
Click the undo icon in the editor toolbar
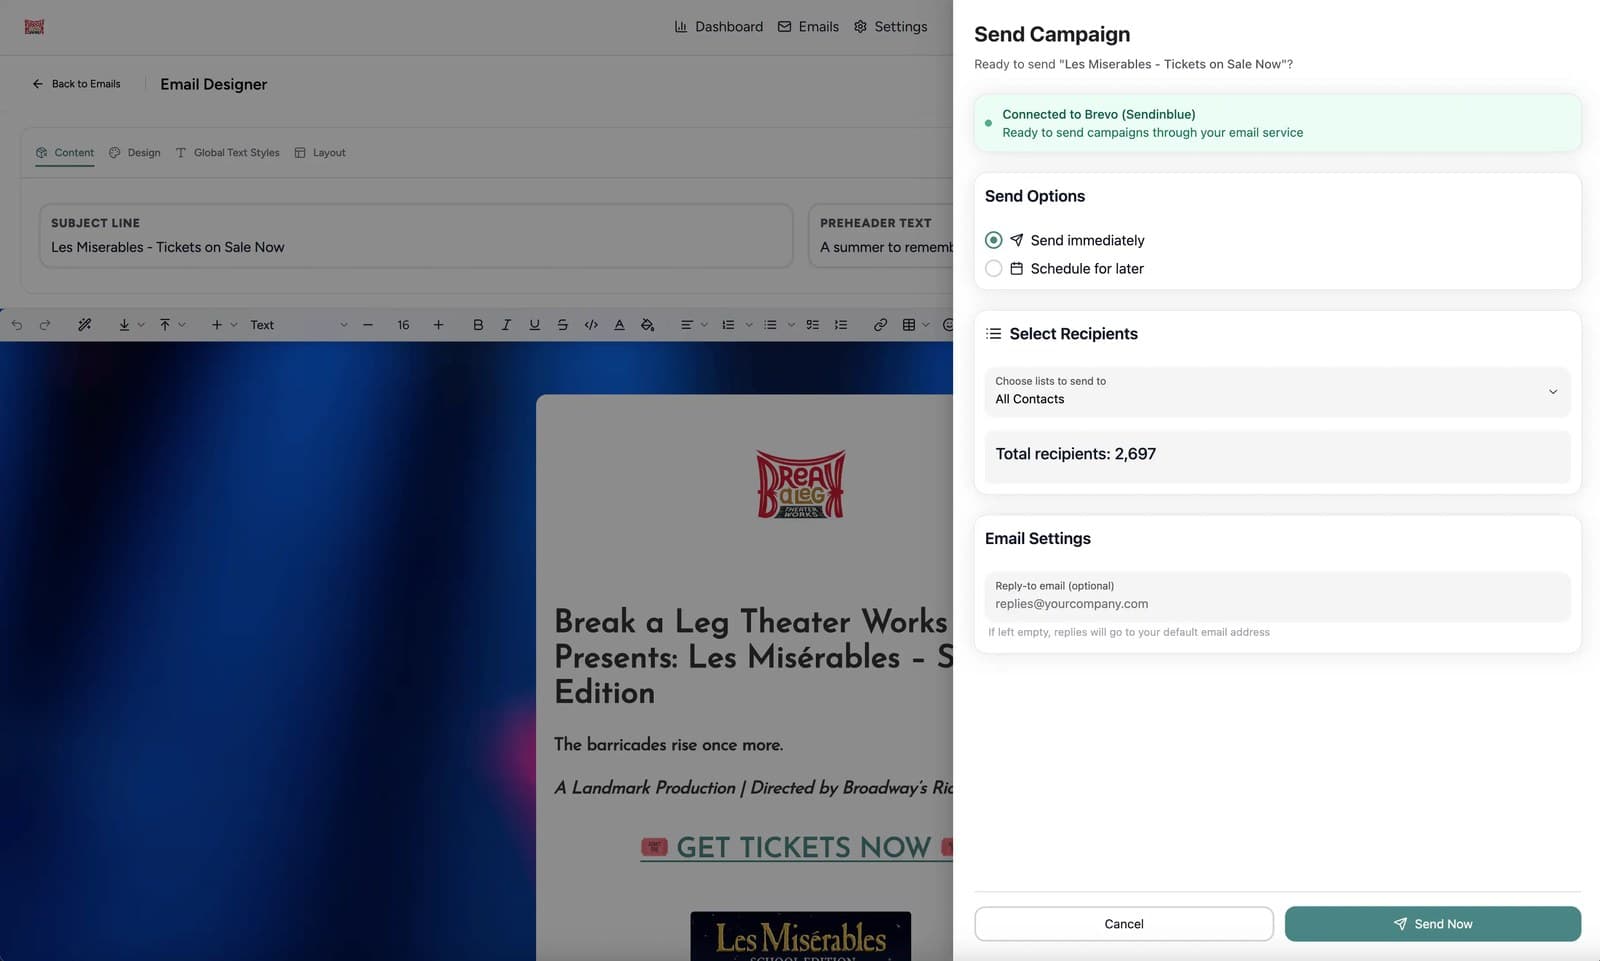[x=17, y=325]
